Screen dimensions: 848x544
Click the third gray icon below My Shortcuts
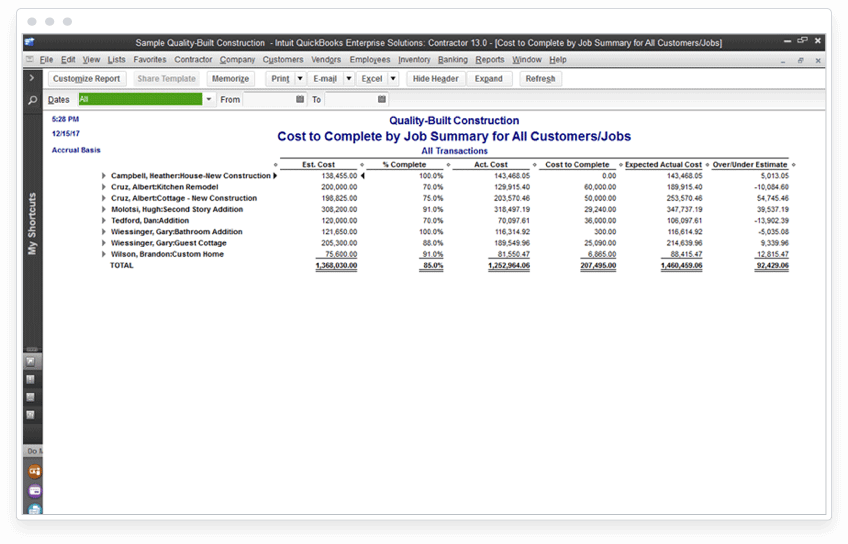31,397
